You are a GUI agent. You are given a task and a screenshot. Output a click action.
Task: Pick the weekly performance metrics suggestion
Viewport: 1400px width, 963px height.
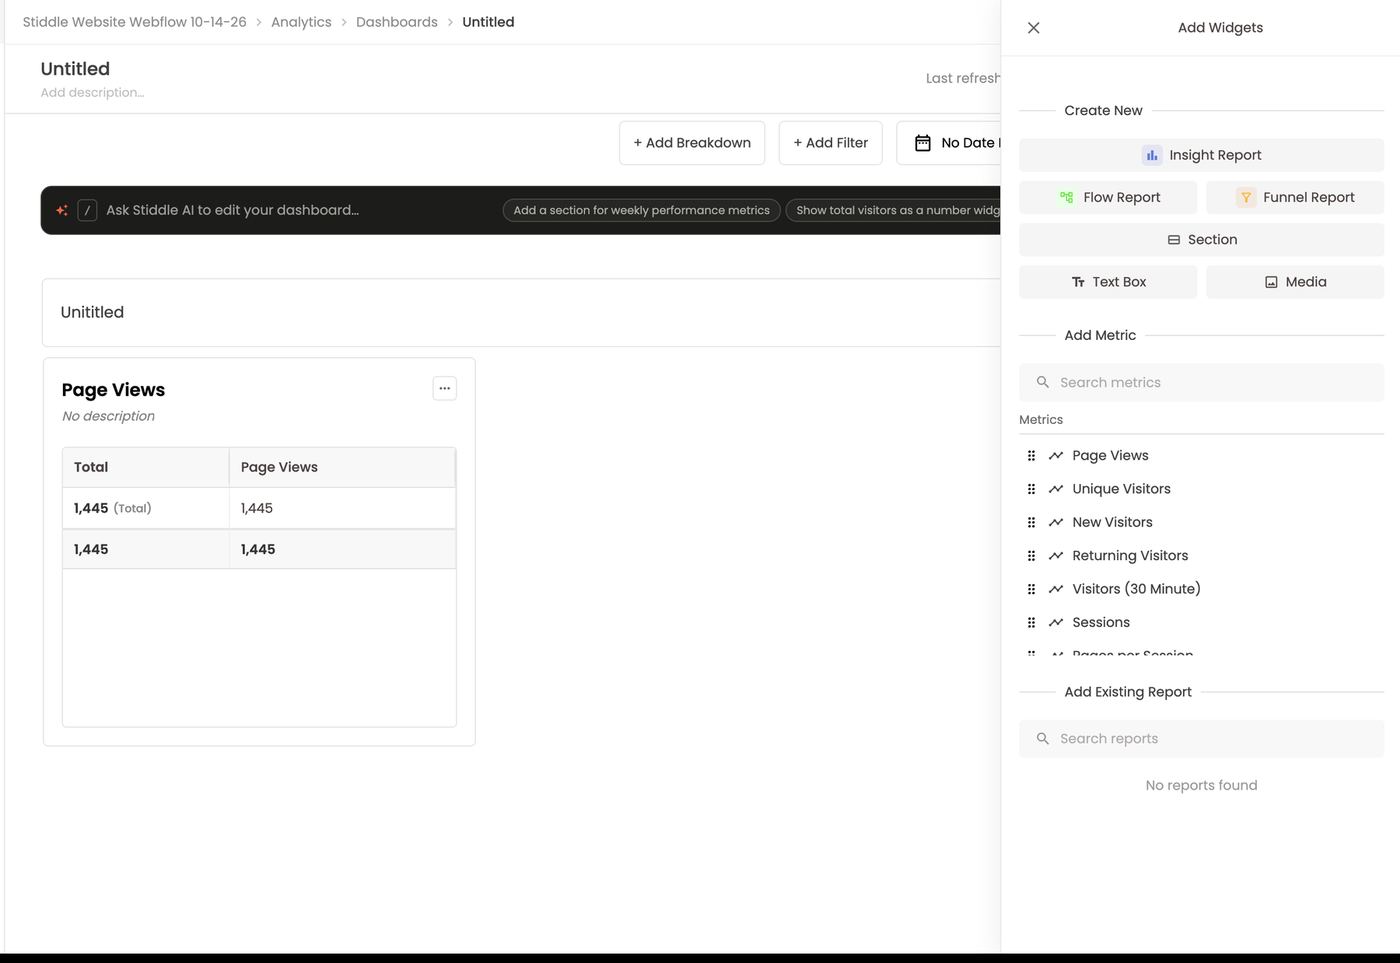642,210
